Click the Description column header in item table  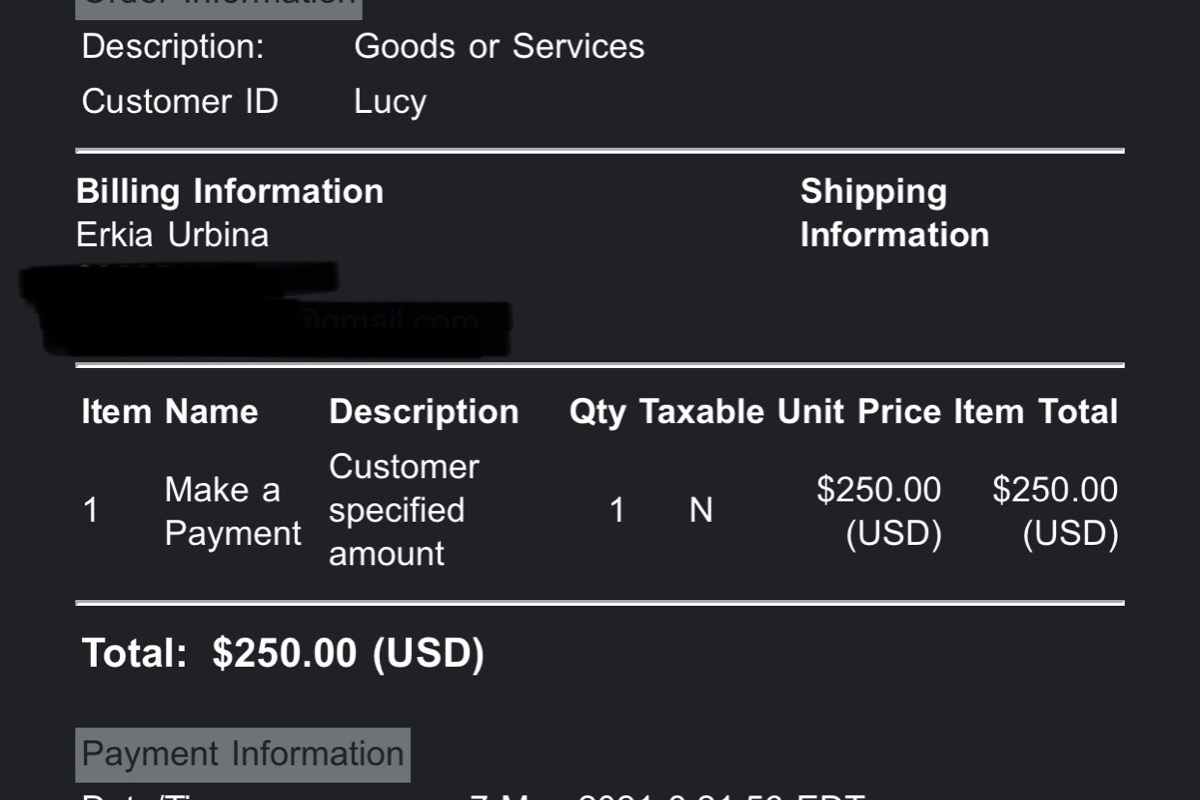pyautogui.click(x=424, y=412)
